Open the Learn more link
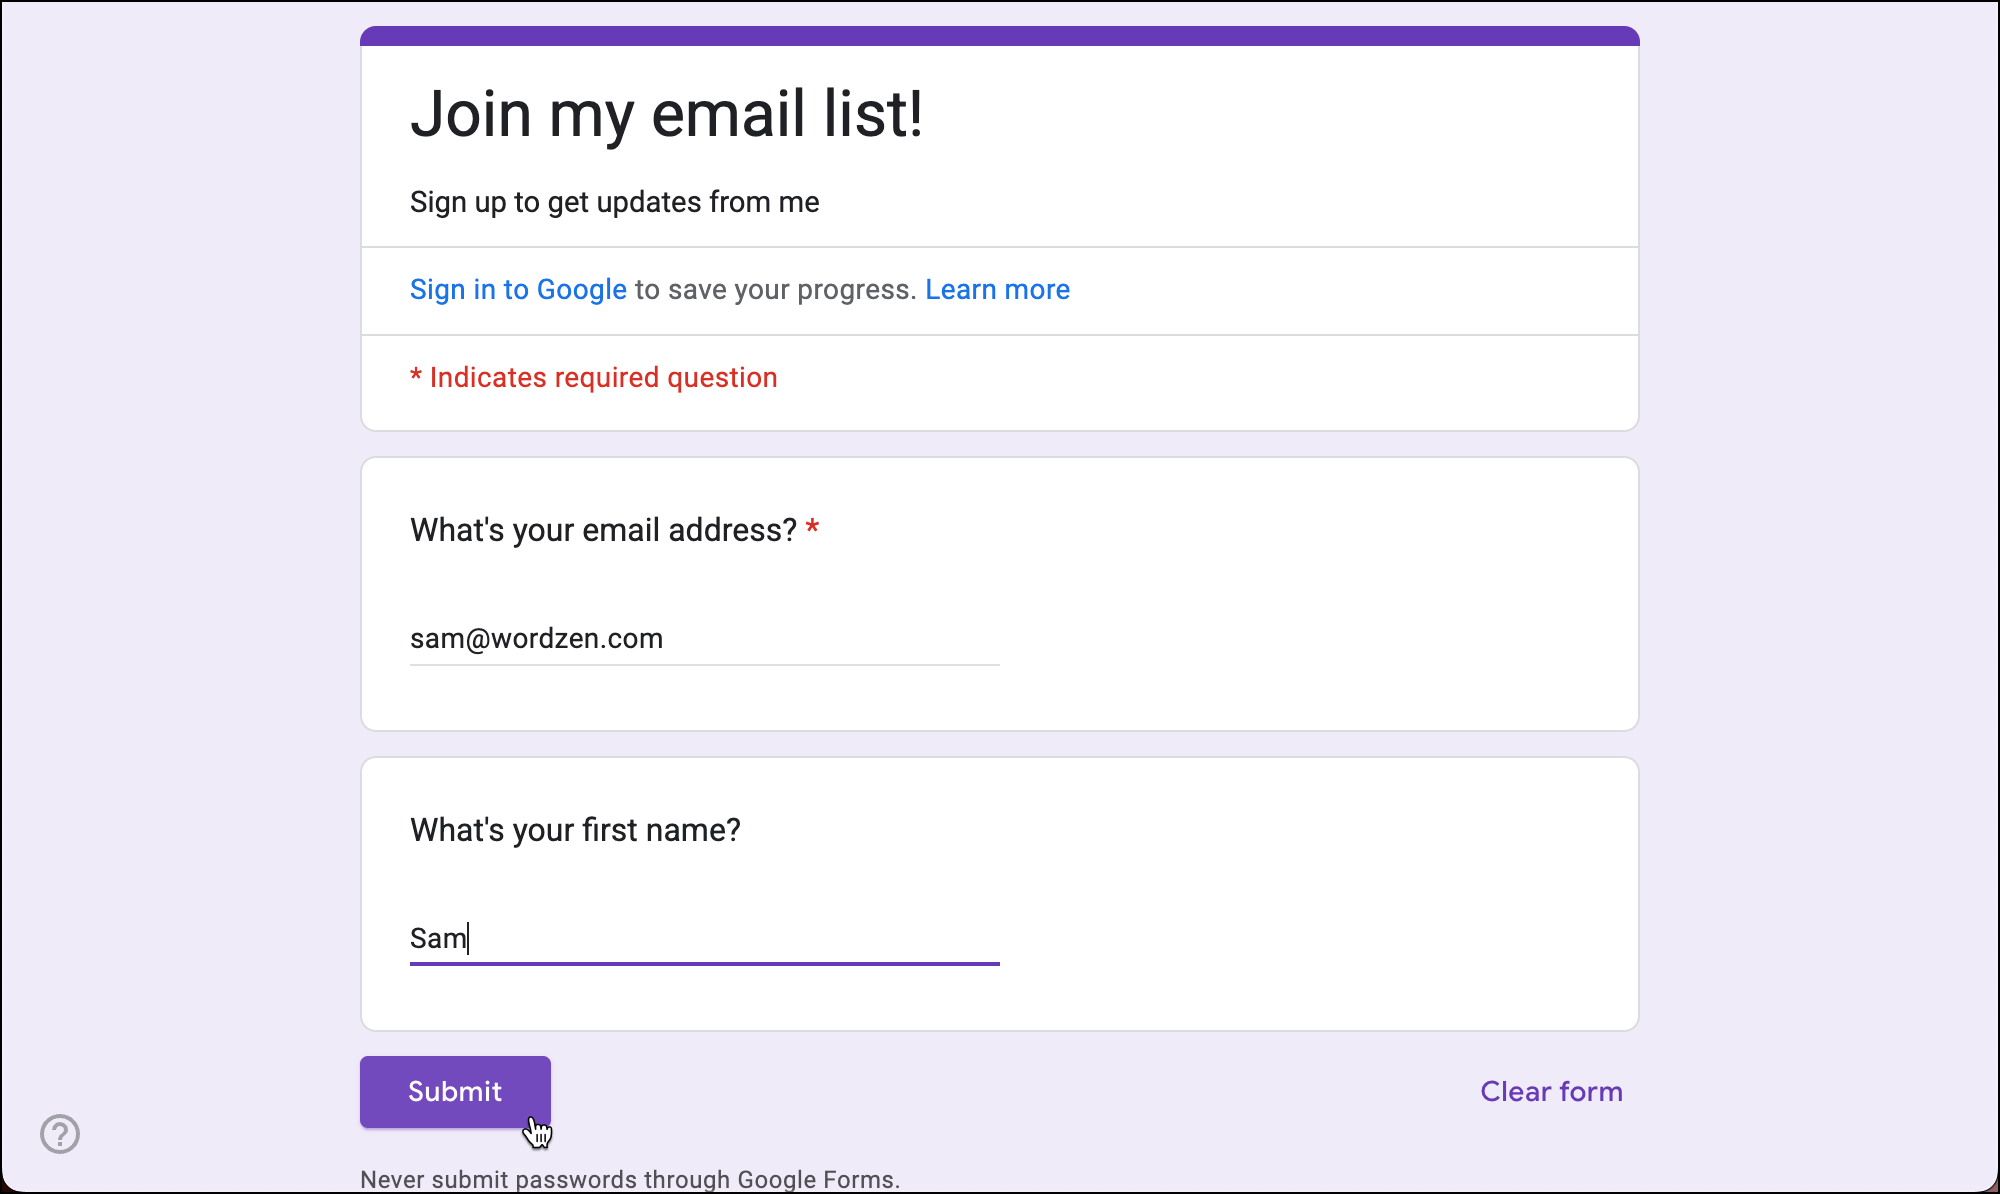 [x=997, y=289]
